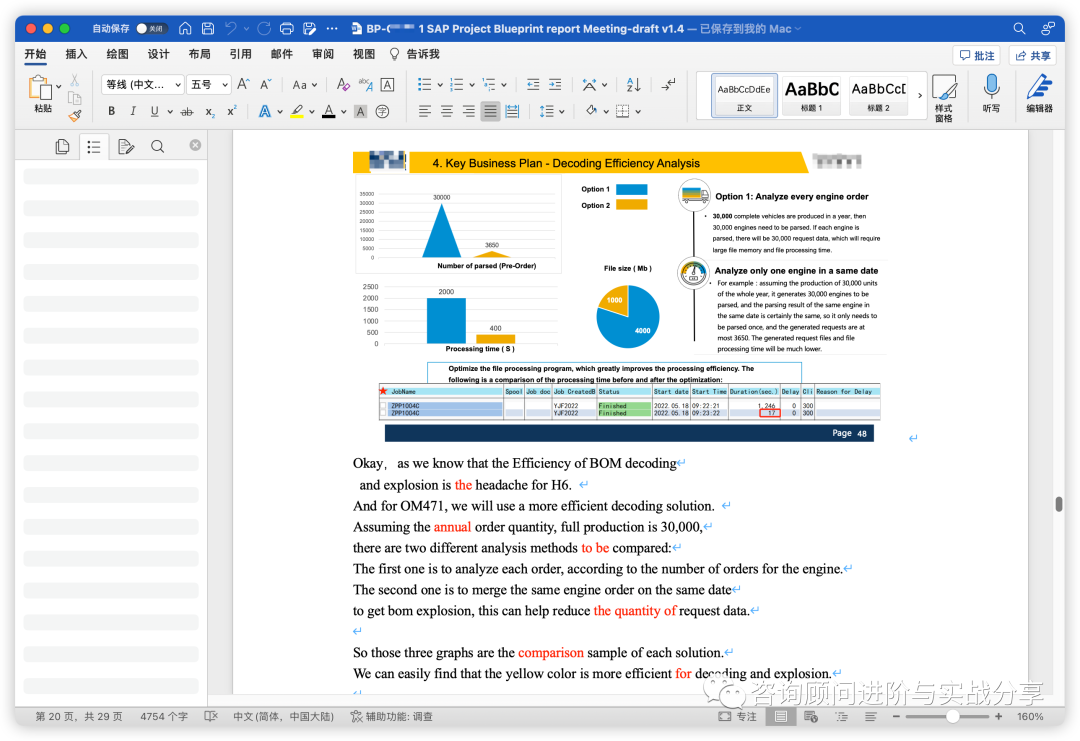The image size is (1080, 741).
Task: Align text right
Action: click(469, 111)
